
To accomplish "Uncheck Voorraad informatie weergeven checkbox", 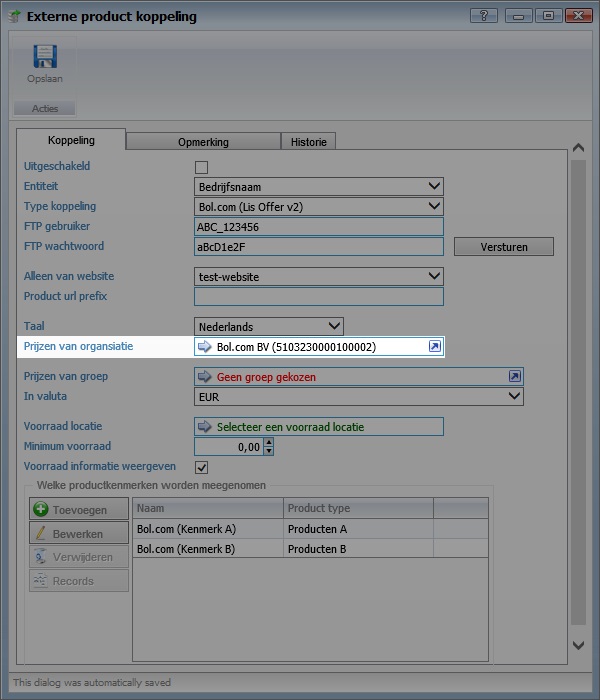I will [201, 467].
